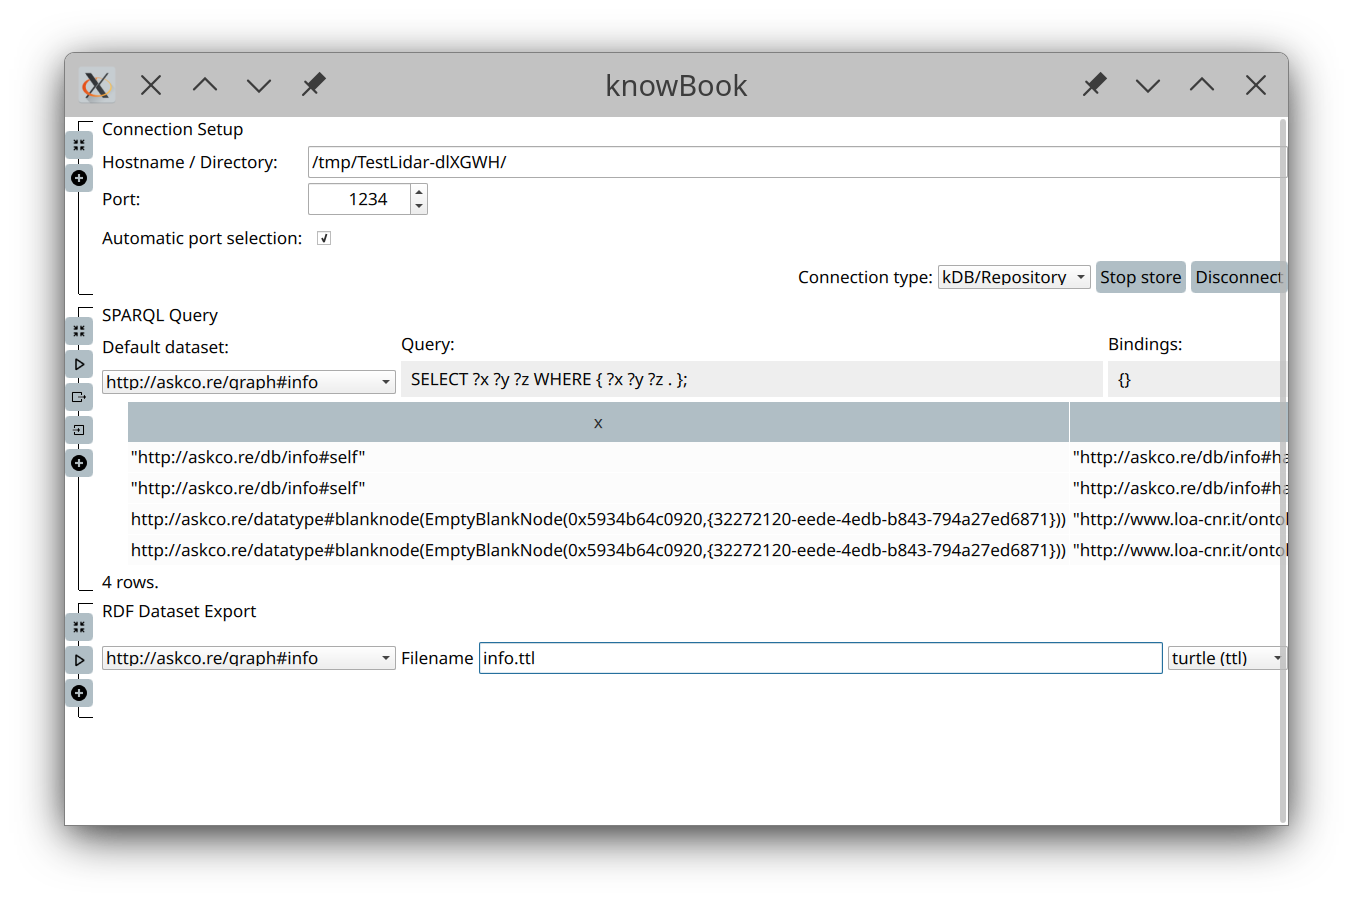The image size is (1353, 902).
Task: Toggle the left pin icon in the title bar
Action: [313, 85]
